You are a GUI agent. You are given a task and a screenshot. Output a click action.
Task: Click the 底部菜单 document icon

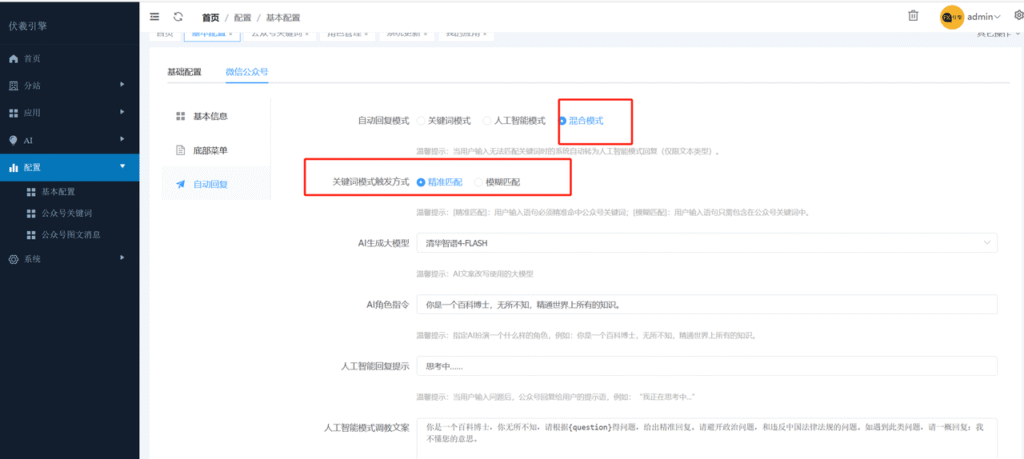[181, 150]
